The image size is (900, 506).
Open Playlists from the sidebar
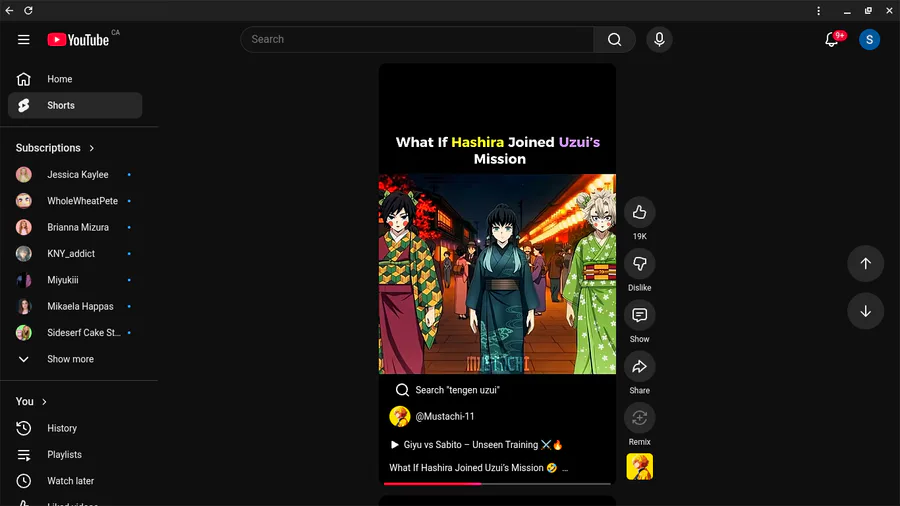[75, 454]
